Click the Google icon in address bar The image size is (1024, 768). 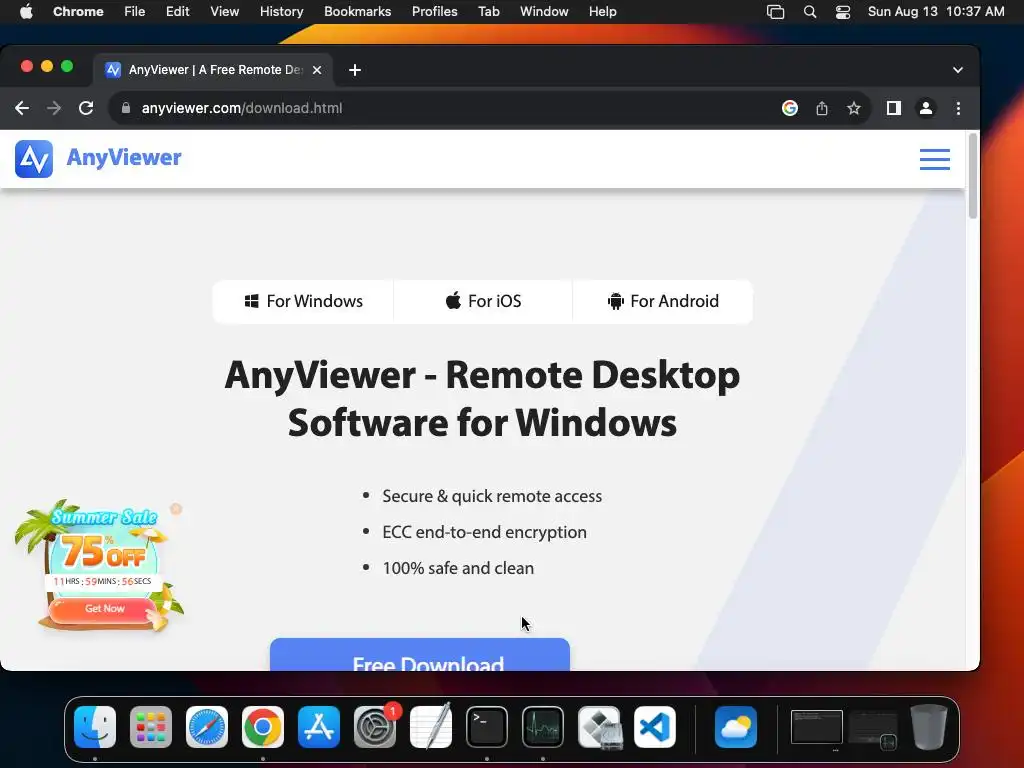pyautogui.click(x=790, y=108)
